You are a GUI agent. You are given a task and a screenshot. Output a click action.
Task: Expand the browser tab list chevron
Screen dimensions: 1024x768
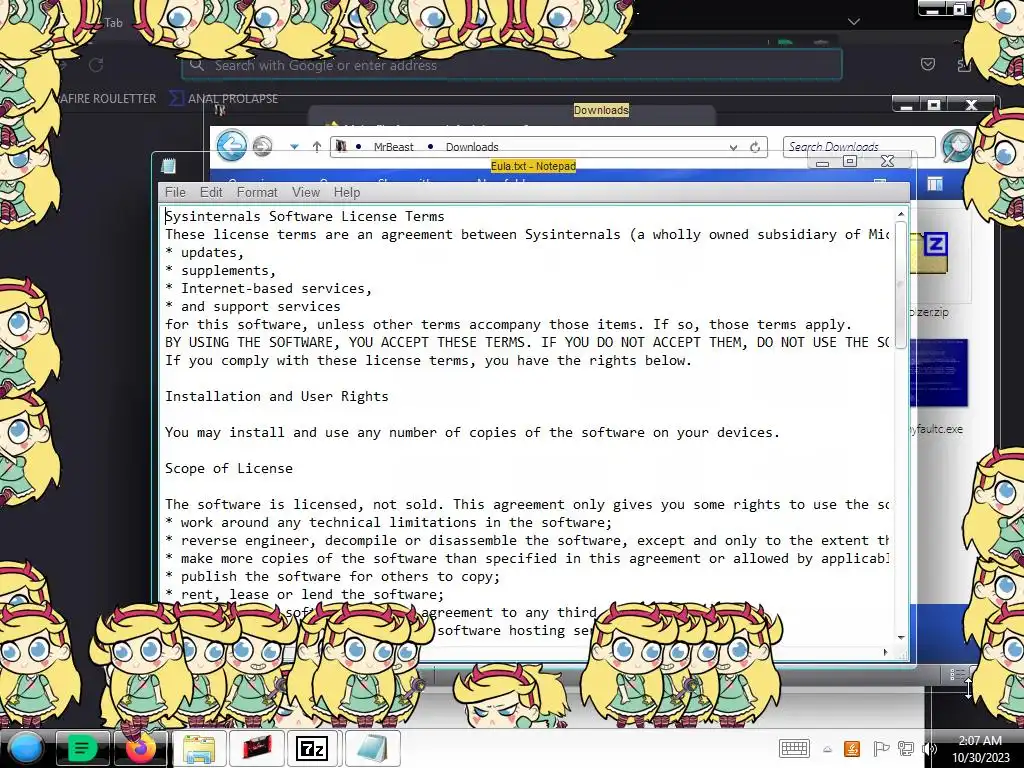click(854, 22)
